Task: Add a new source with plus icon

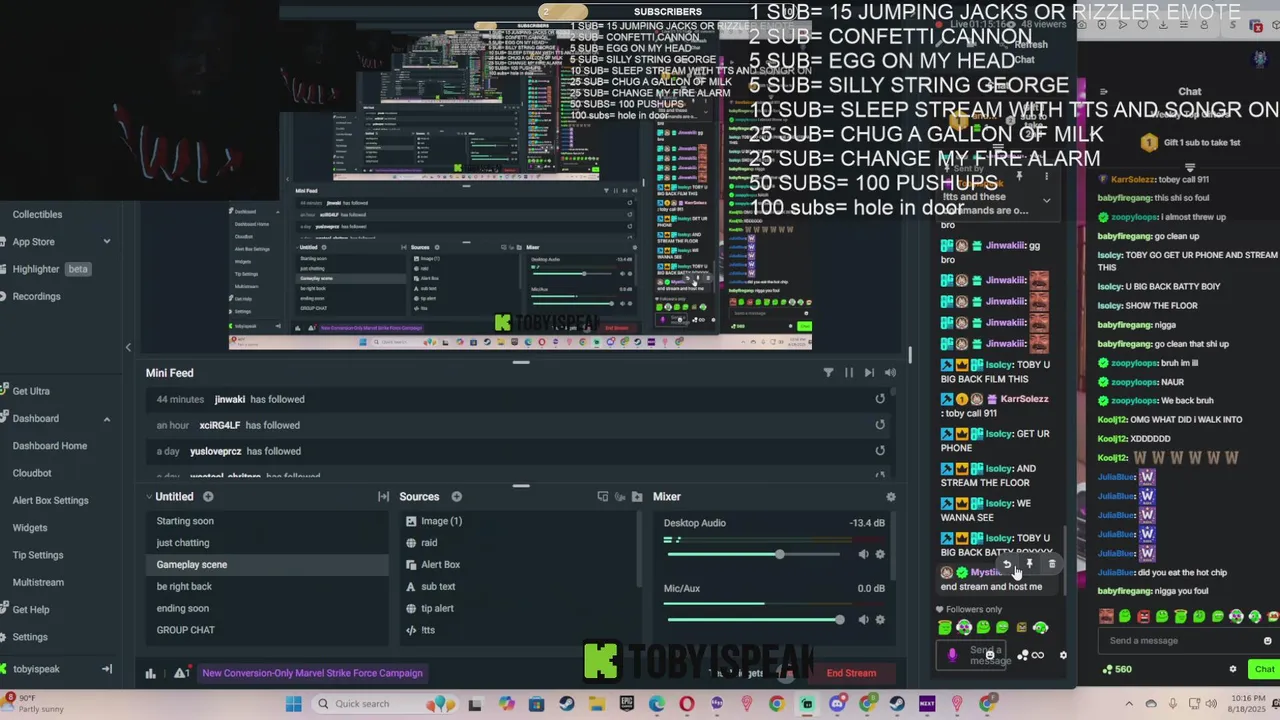Action: (456, 497)
